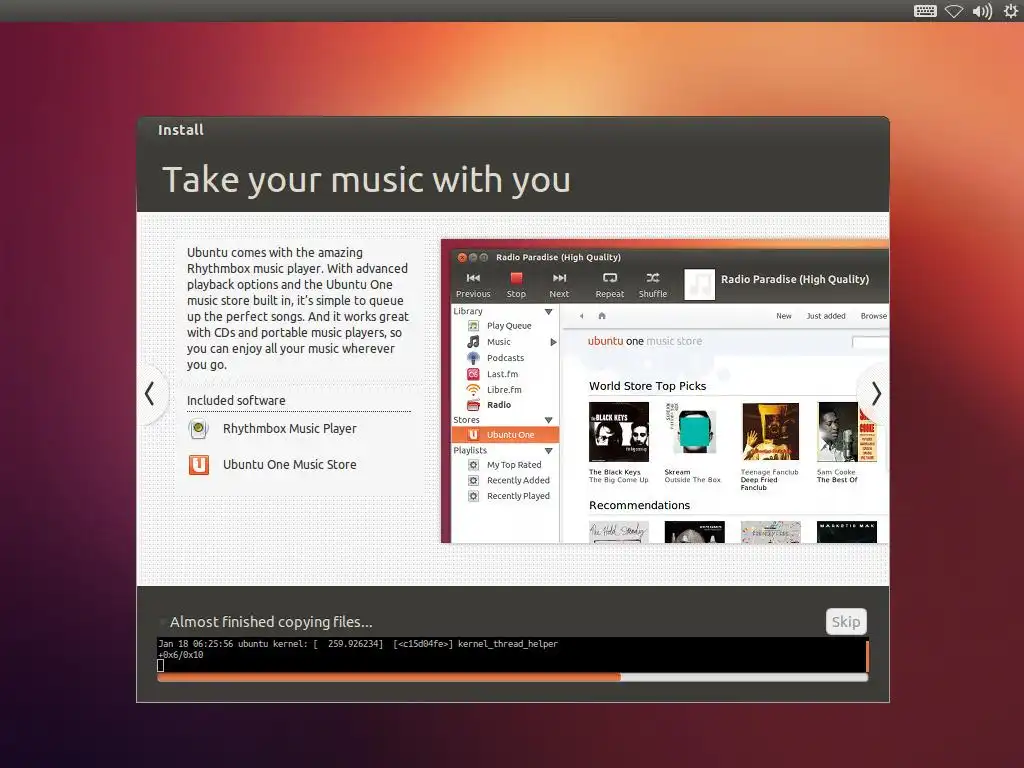The width and height of the screenshot is (1024, 768).
Task: Advance to the next slideshow slide
Action: [x=876, y=394]
